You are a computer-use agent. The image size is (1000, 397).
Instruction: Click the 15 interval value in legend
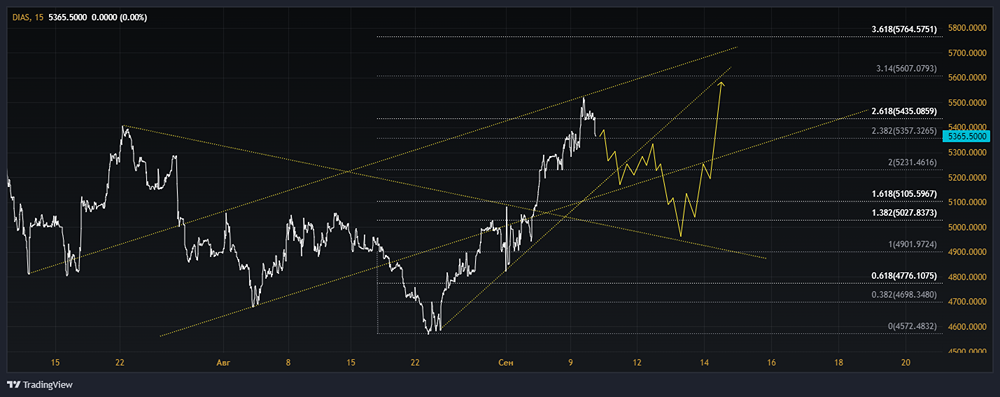[40, 17]
